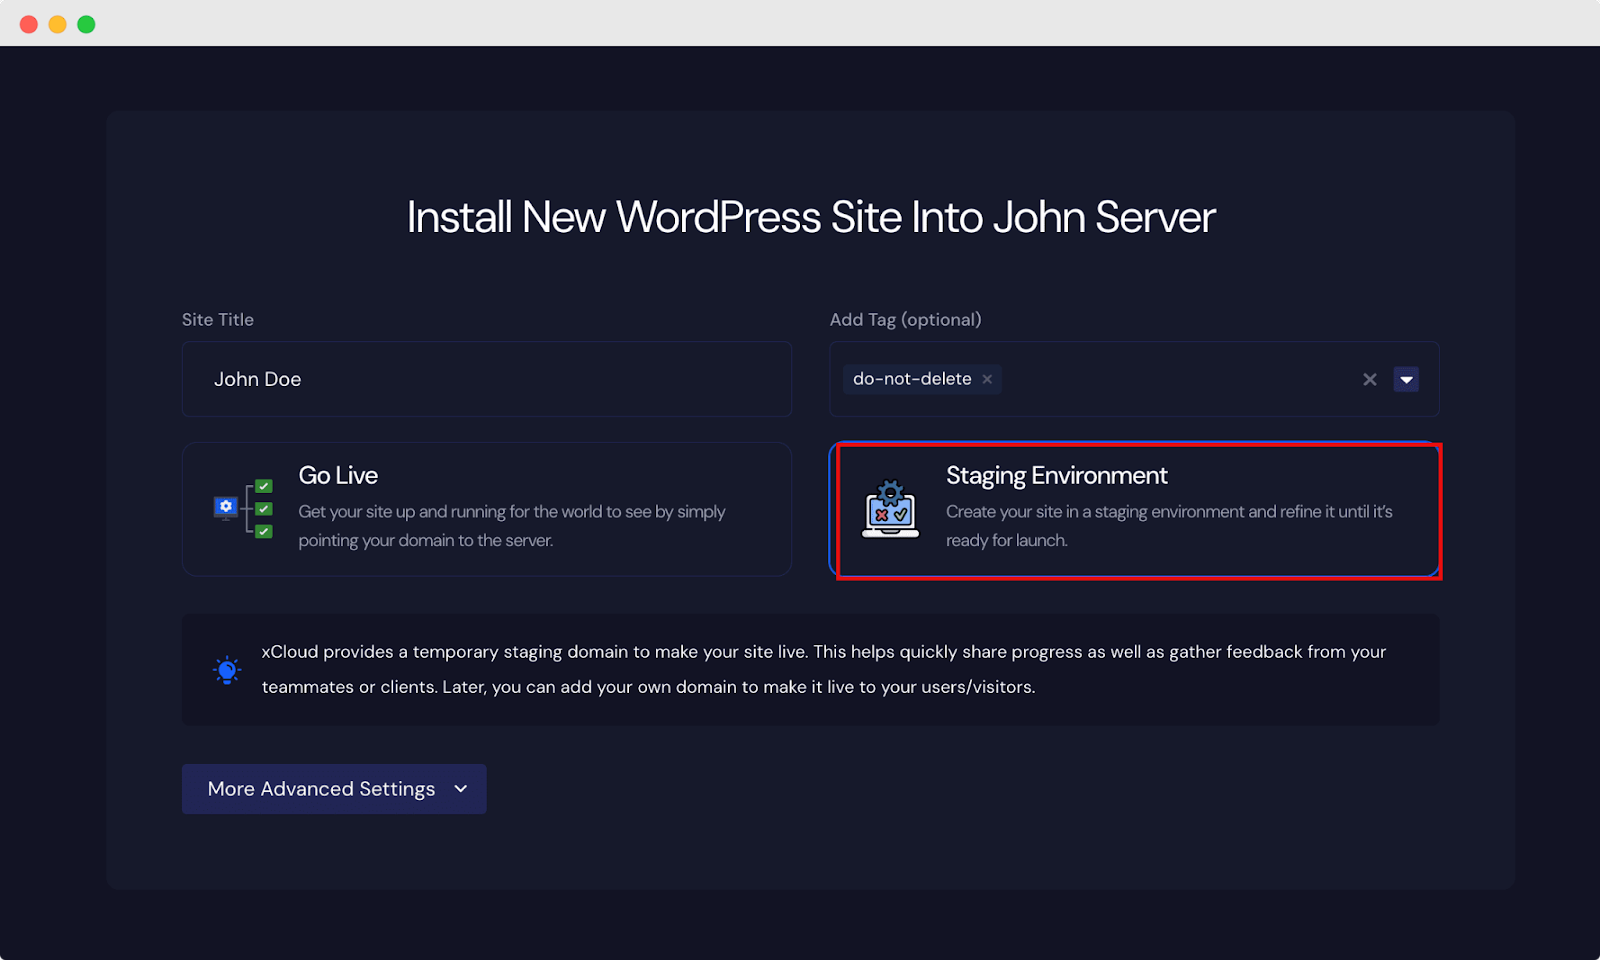Click the X to clear all selected tags
This screenshot has width=1600, height=960.
[1369, 379]
